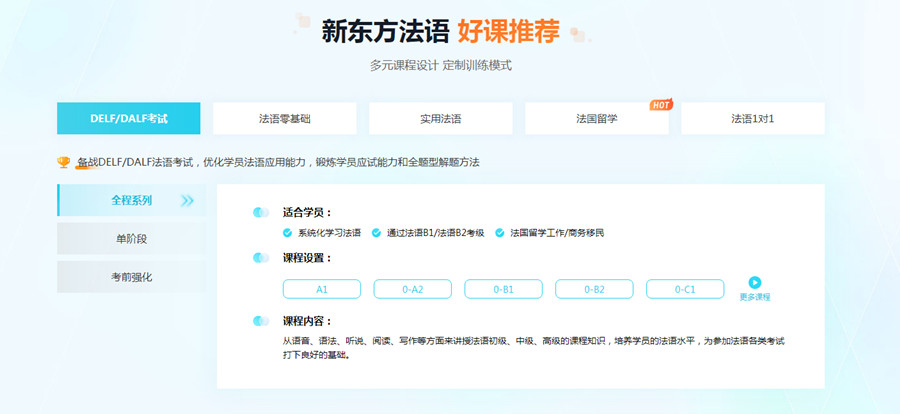The image size is (900, 414).
Task: Open the 更多课程 link
Action: [x=755, y=297]
